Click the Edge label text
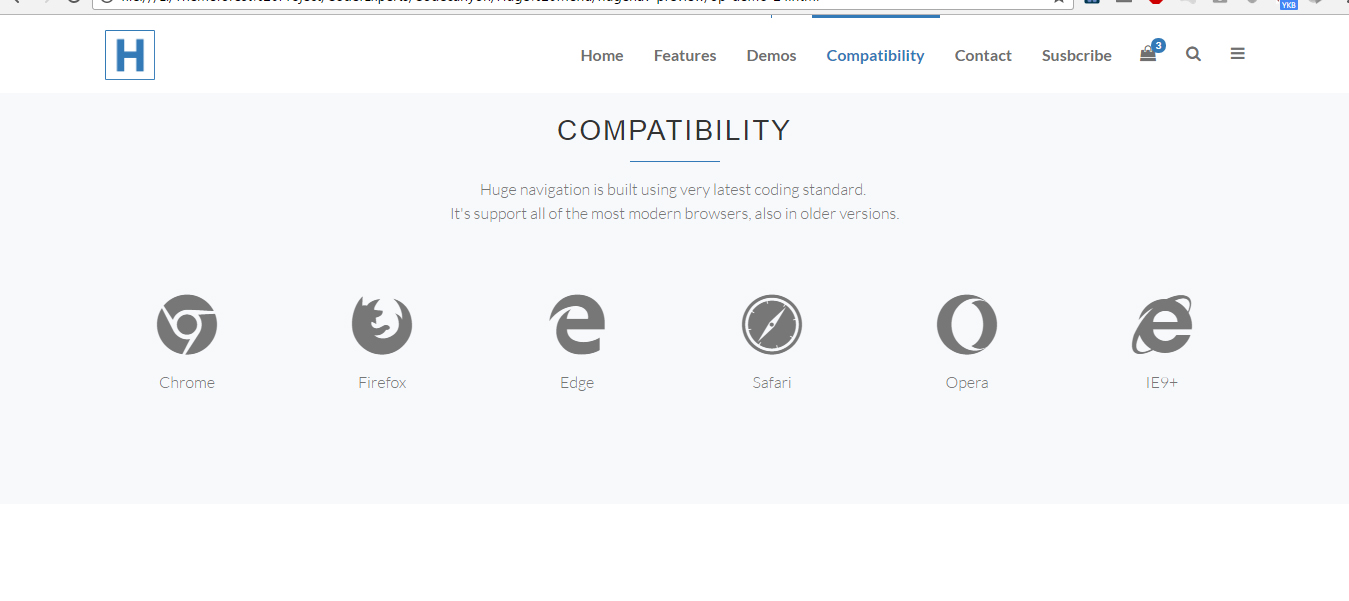1349x601 pixels. 577,383
